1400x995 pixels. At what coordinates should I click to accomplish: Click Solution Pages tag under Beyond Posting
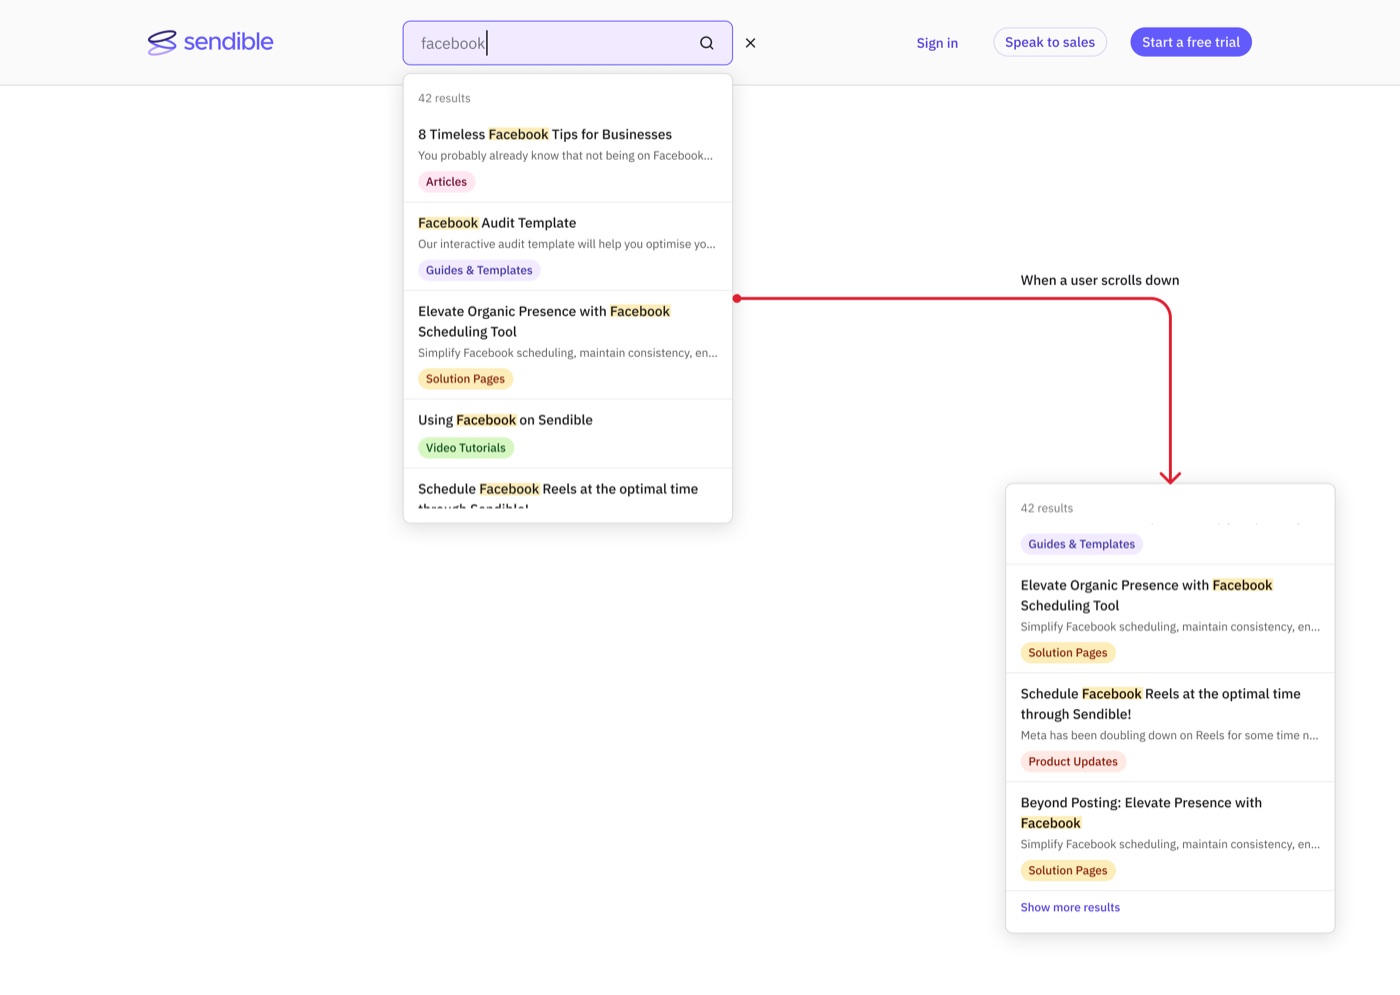[x=1068, y=871]
